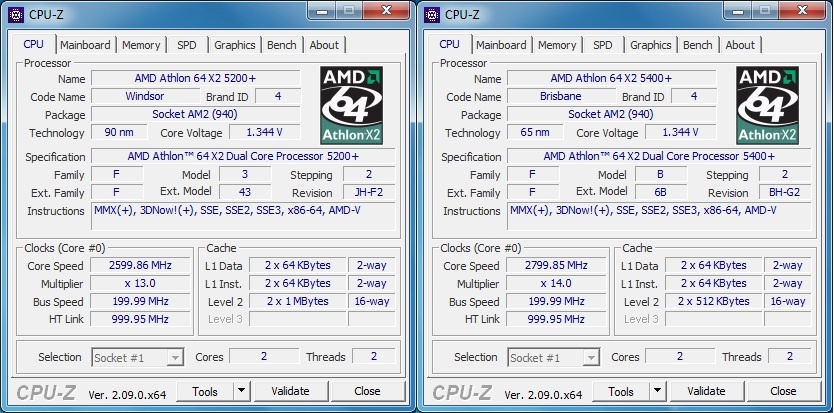
Task: Switch to SPD tab in left window
Action: tap(187, 45)
